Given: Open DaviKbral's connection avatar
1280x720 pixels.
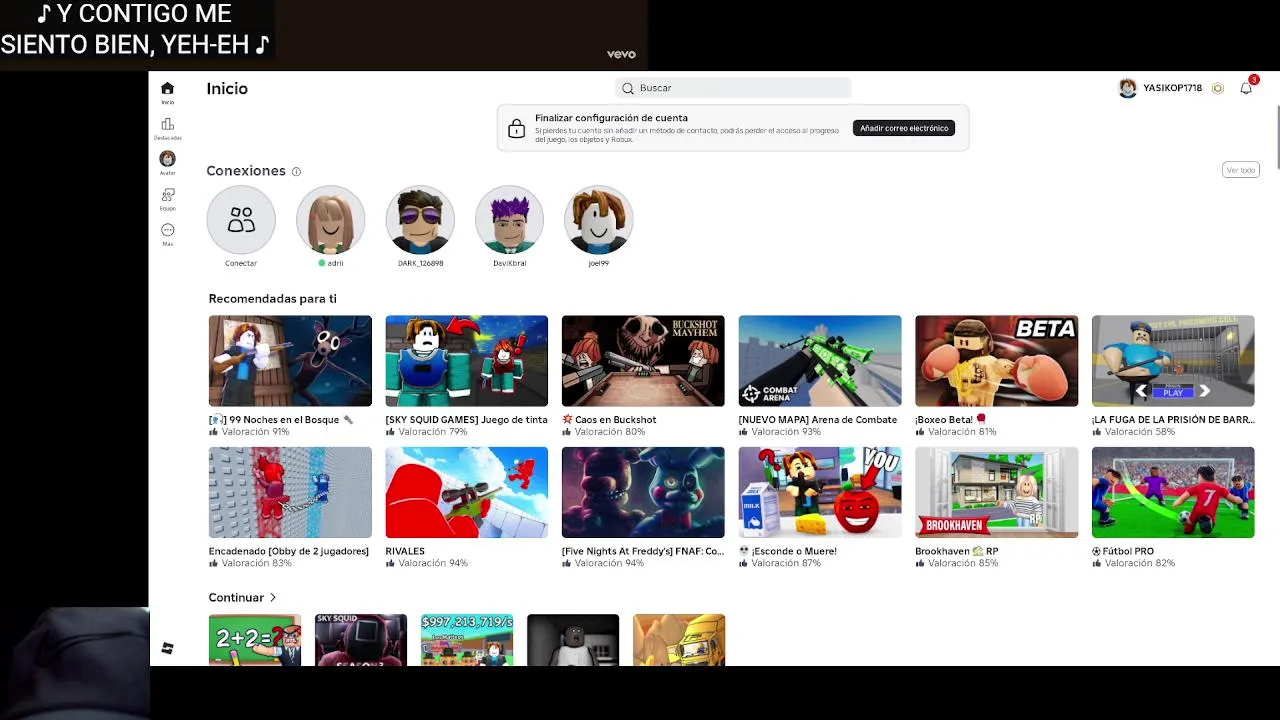Looking at the screenshot, I should coord(509,219).
